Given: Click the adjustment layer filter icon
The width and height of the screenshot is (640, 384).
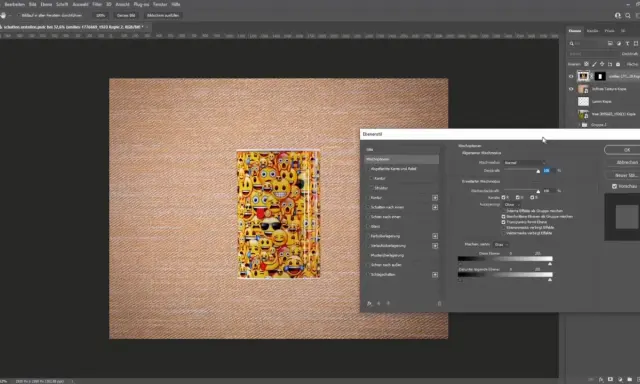Looking at the screenshot, I should point(619,43).
